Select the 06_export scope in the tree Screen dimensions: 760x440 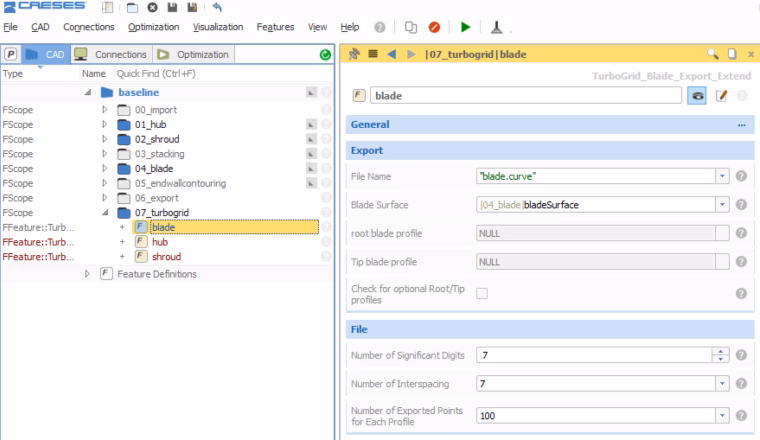point(157,198)
